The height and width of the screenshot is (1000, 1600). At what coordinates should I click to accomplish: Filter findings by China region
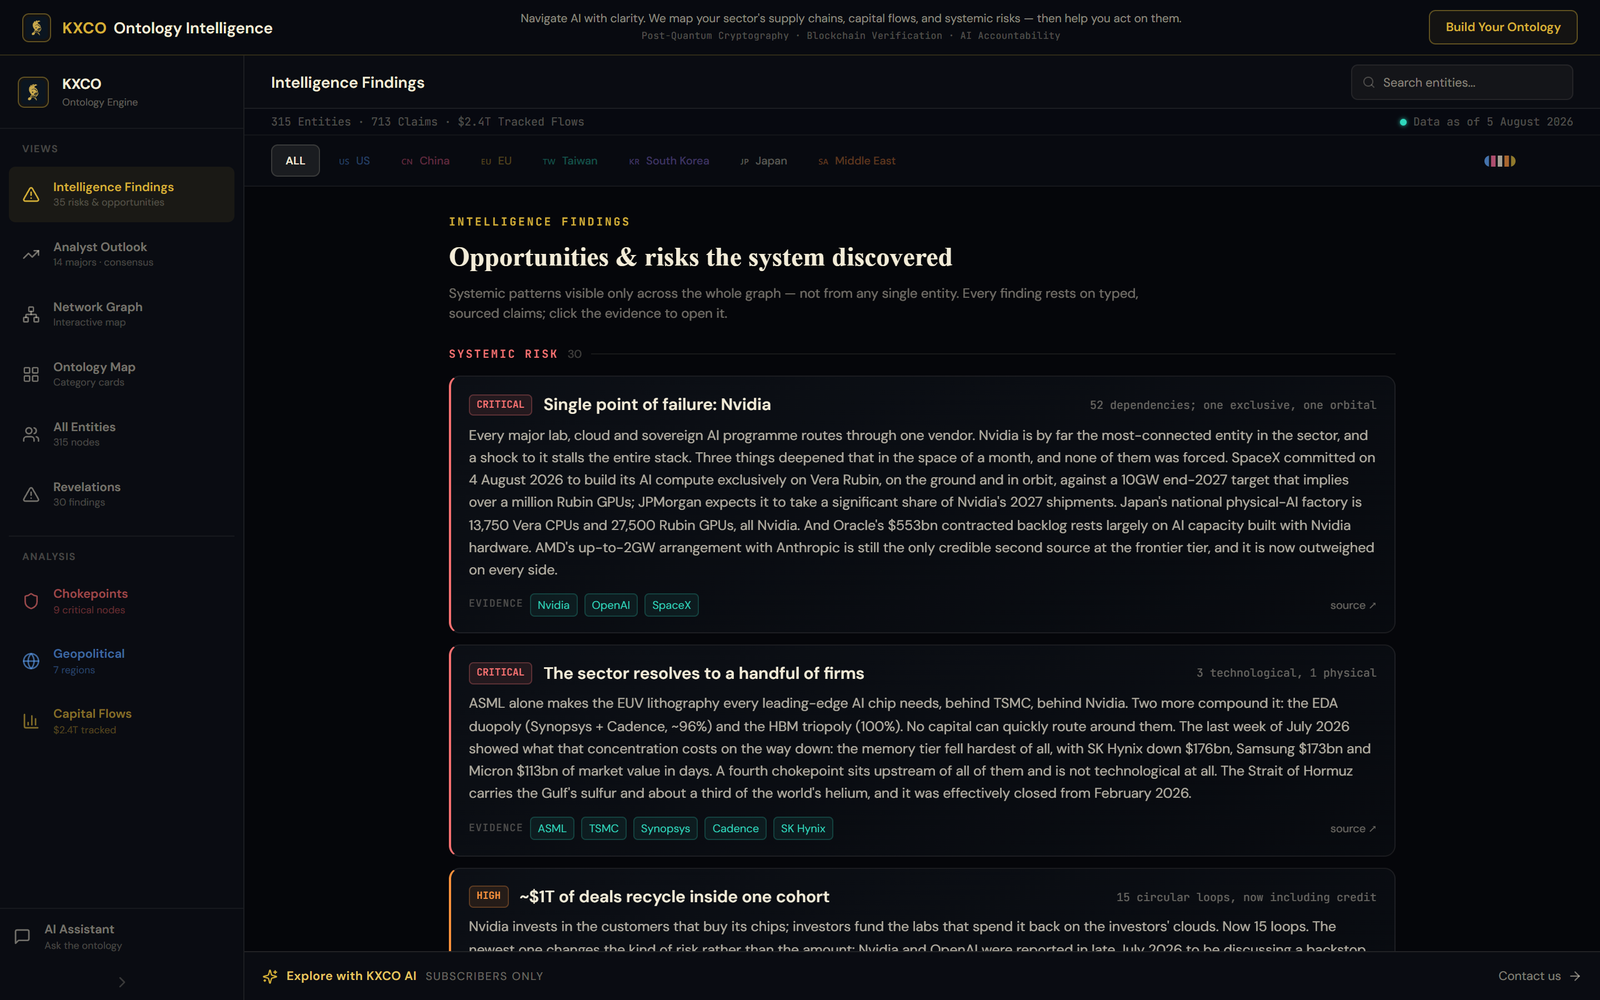pos(425,161)
